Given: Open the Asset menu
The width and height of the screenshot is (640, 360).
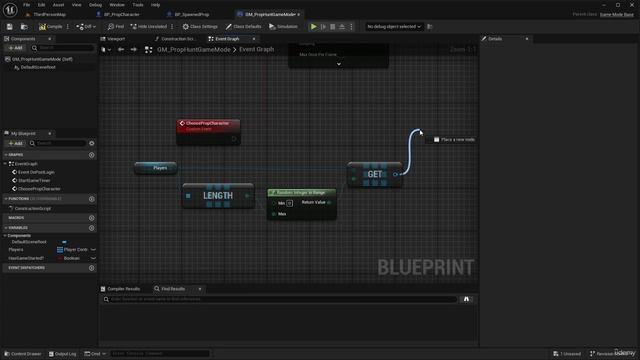Looking at the screenshot, I should coord(58,5).
